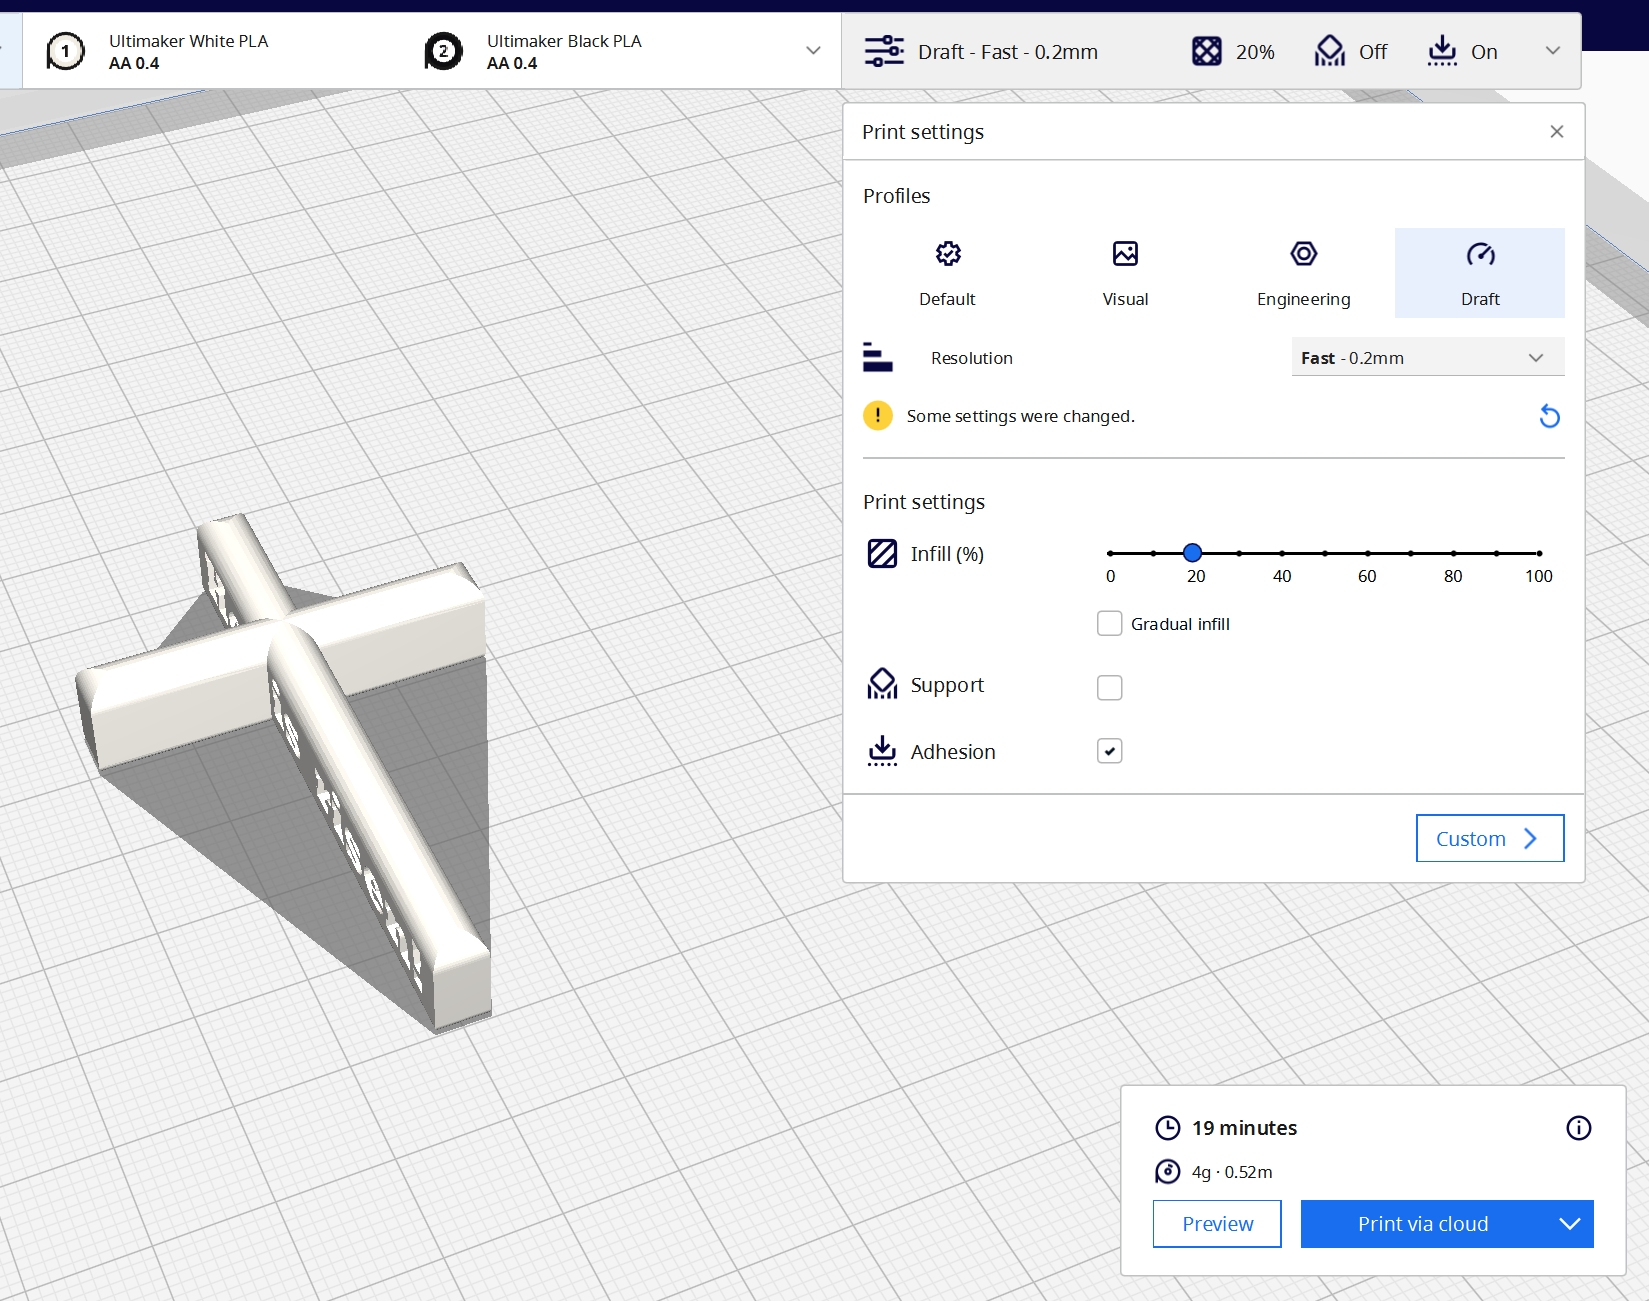
Task: Click the support Off header icon
Action: click(x=1329, y=51)
